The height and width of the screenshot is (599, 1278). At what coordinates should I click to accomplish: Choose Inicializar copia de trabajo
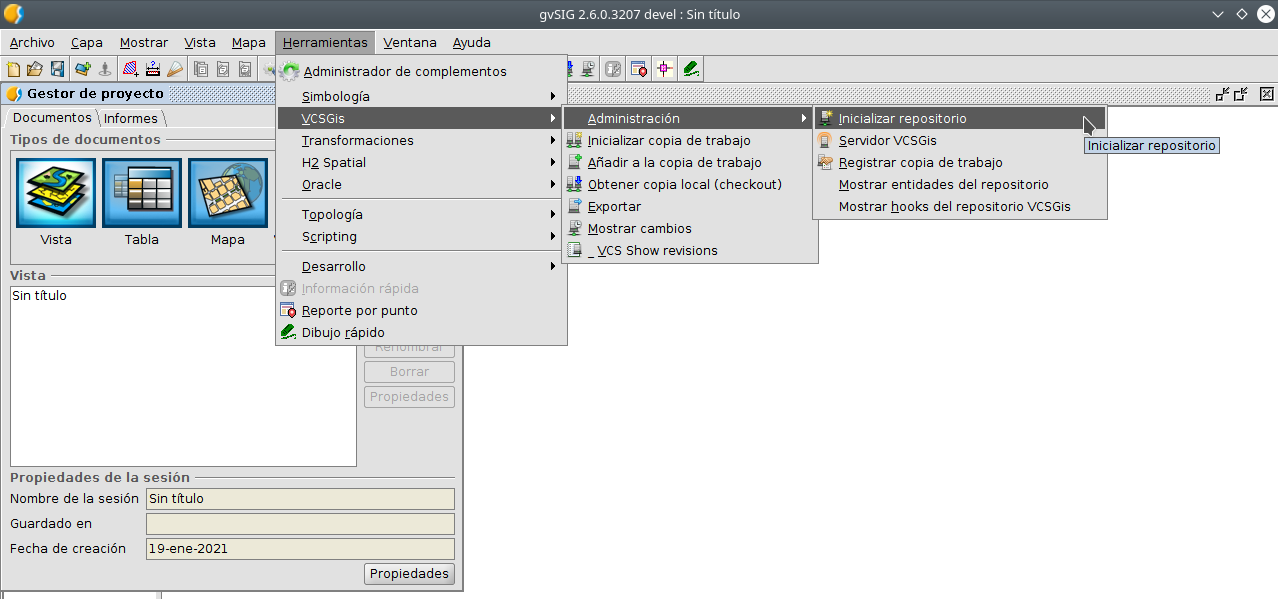(689, 140)
